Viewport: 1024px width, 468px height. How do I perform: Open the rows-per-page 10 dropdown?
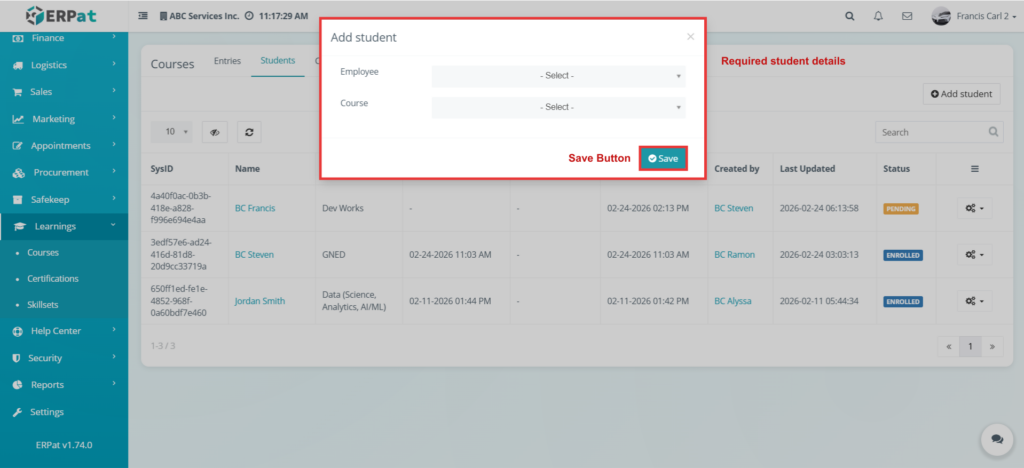(x=172, y=132)
